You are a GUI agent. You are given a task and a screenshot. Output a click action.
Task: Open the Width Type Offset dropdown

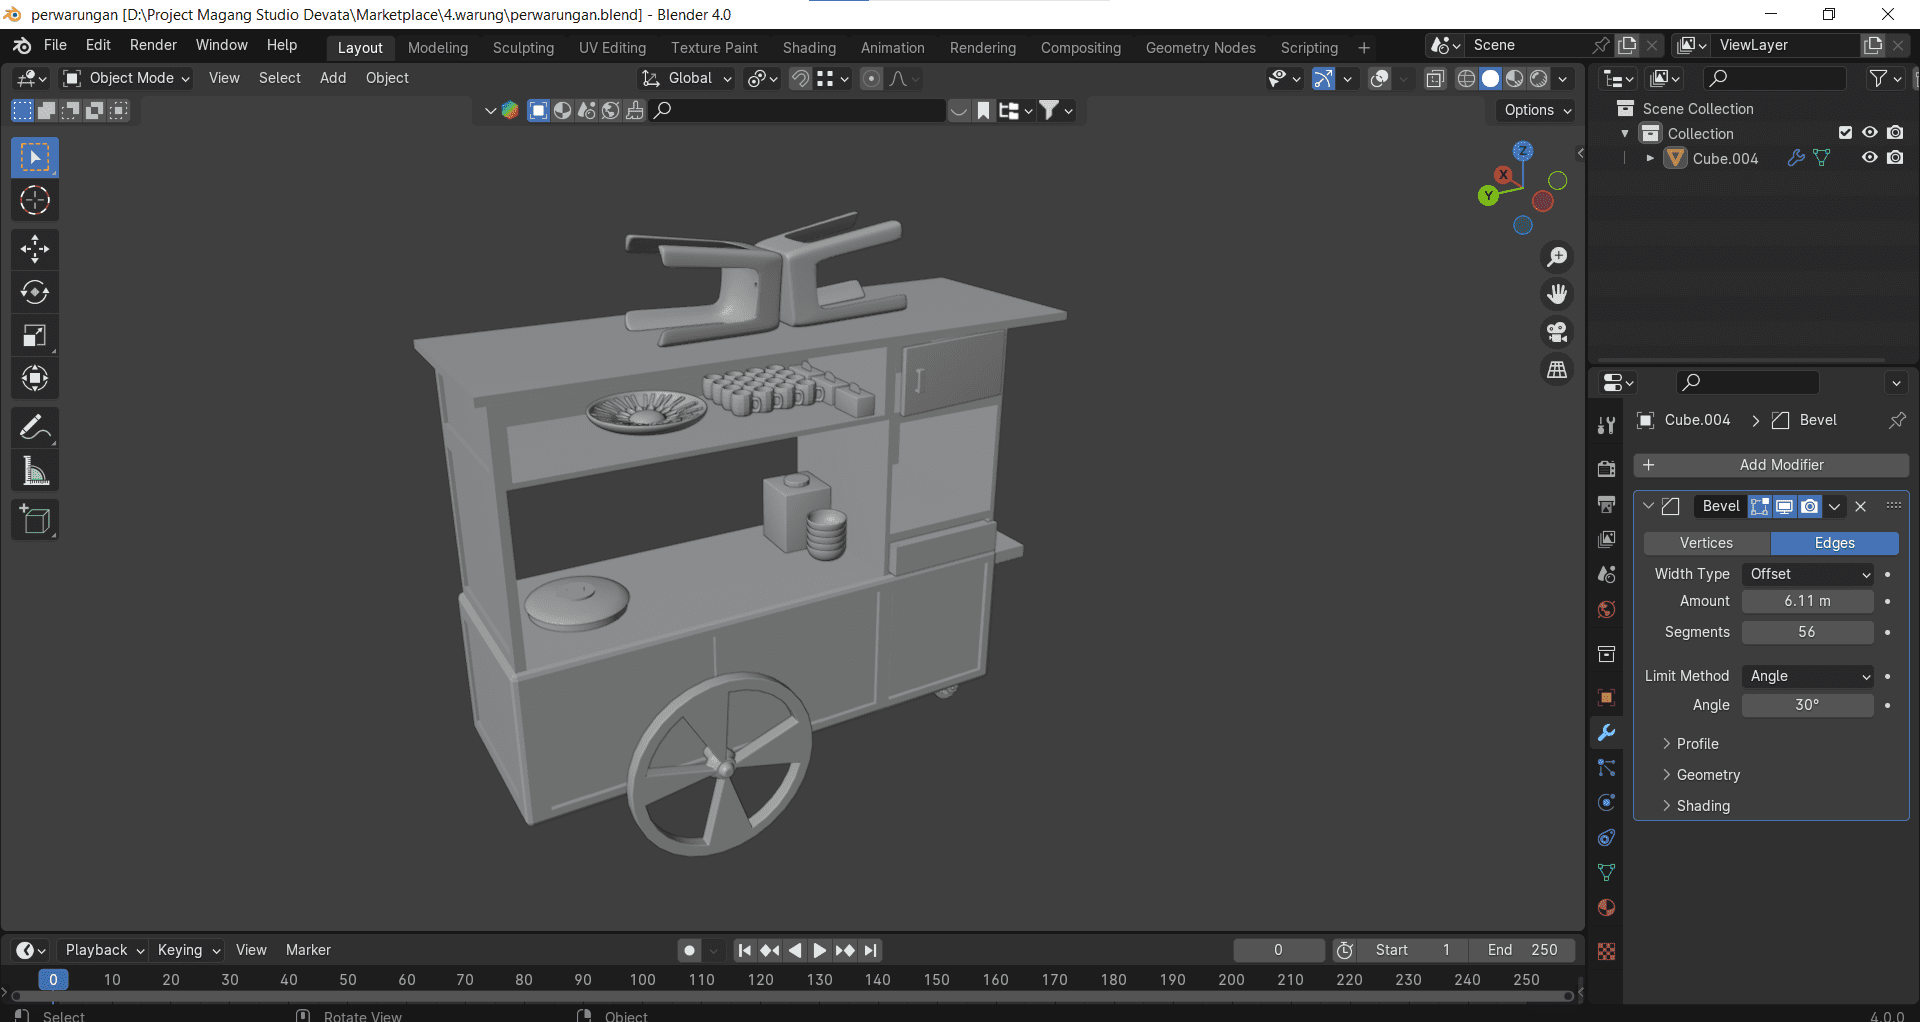1808,574
